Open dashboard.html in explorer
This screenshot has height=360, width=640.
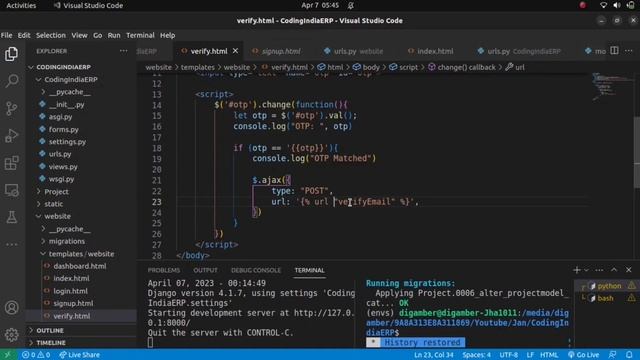[80, 266]
